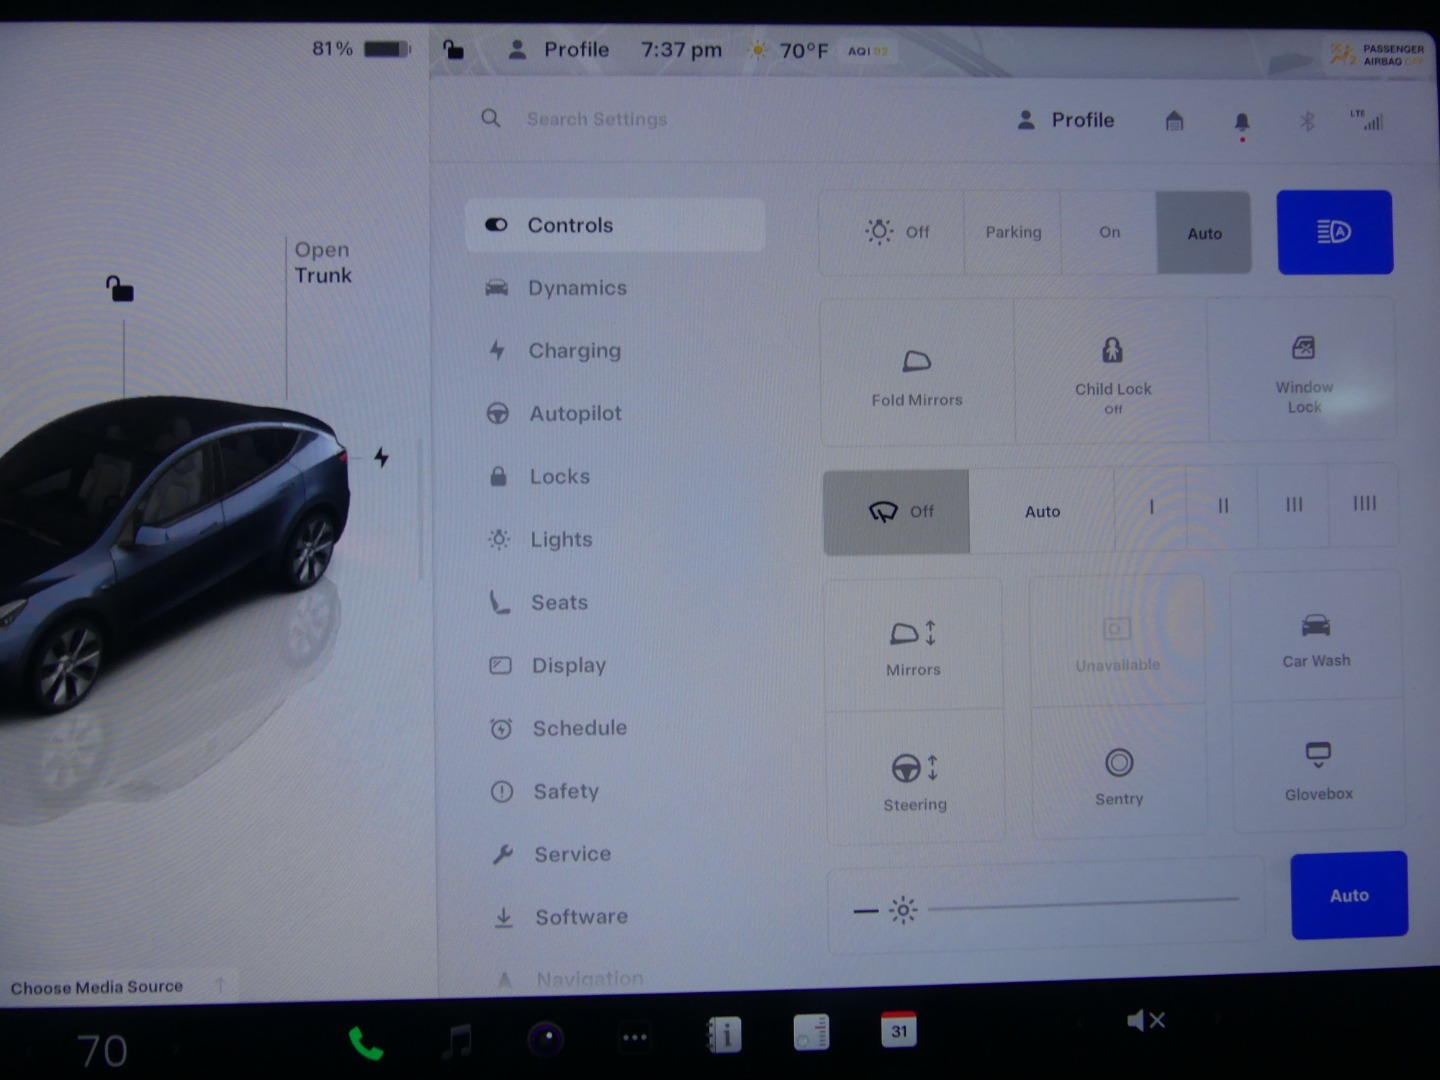Image resolution: width=1440 pixels, height=1080 pixels.
Task: Set wipers to Auto
Action: coord(1041,512)
